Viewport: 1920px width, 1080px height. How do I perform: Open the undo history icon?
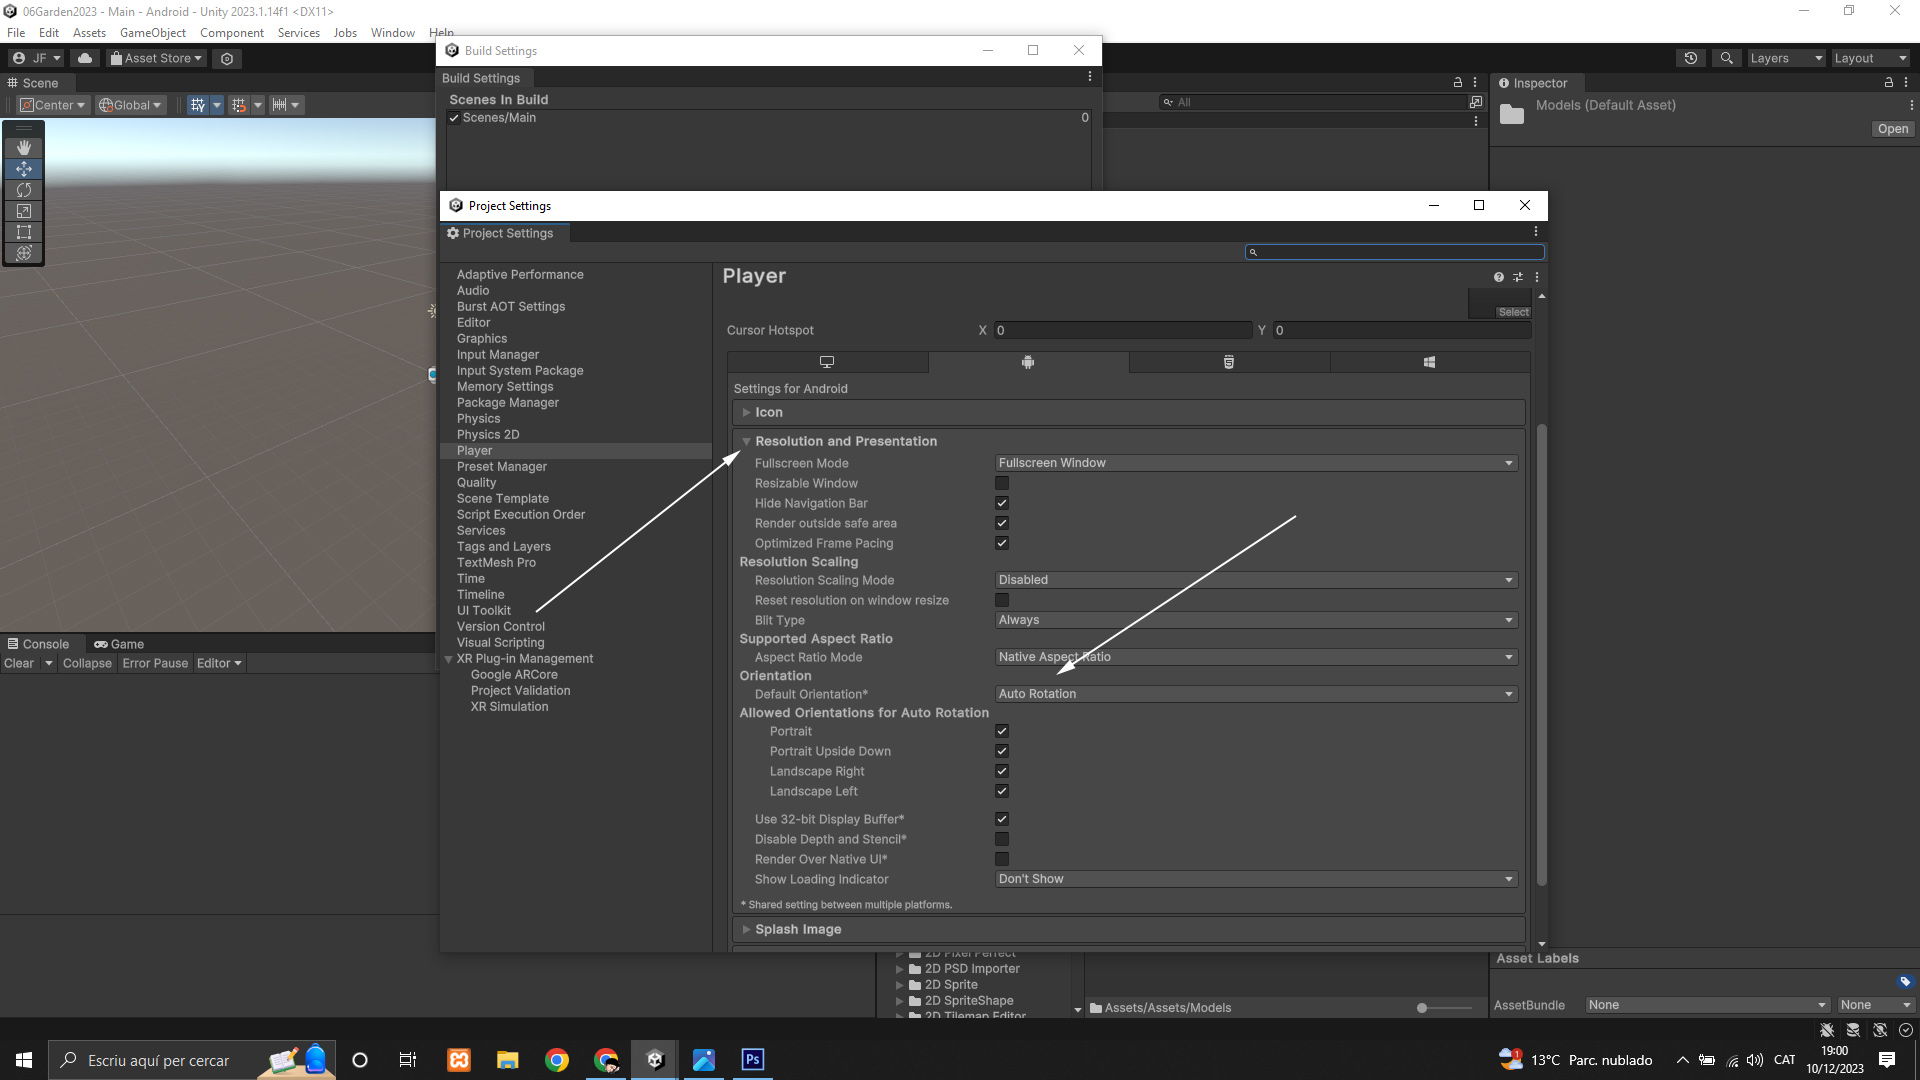[x=1690, y=58]
